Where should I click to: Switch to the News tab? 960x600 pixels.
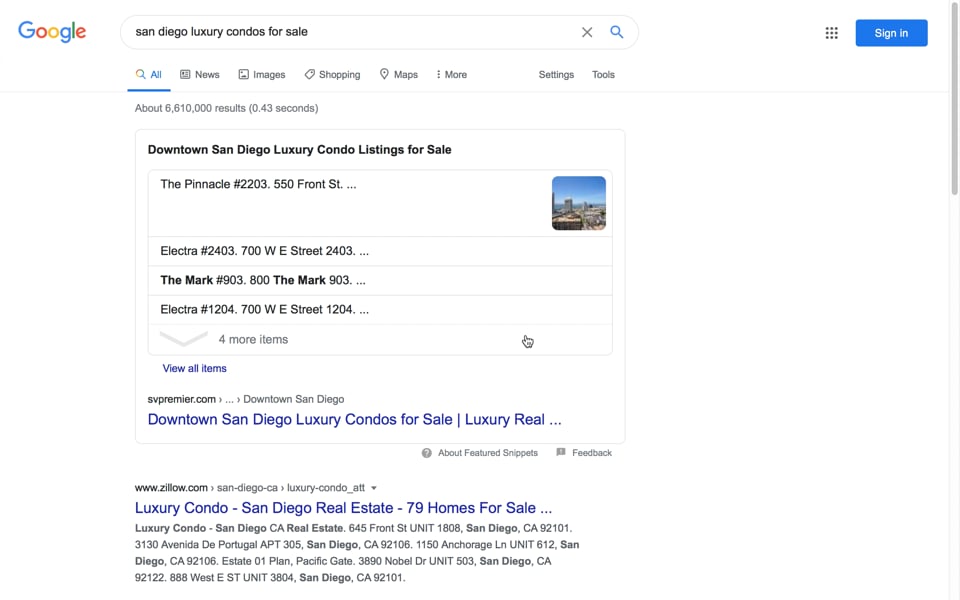[200, 75]
